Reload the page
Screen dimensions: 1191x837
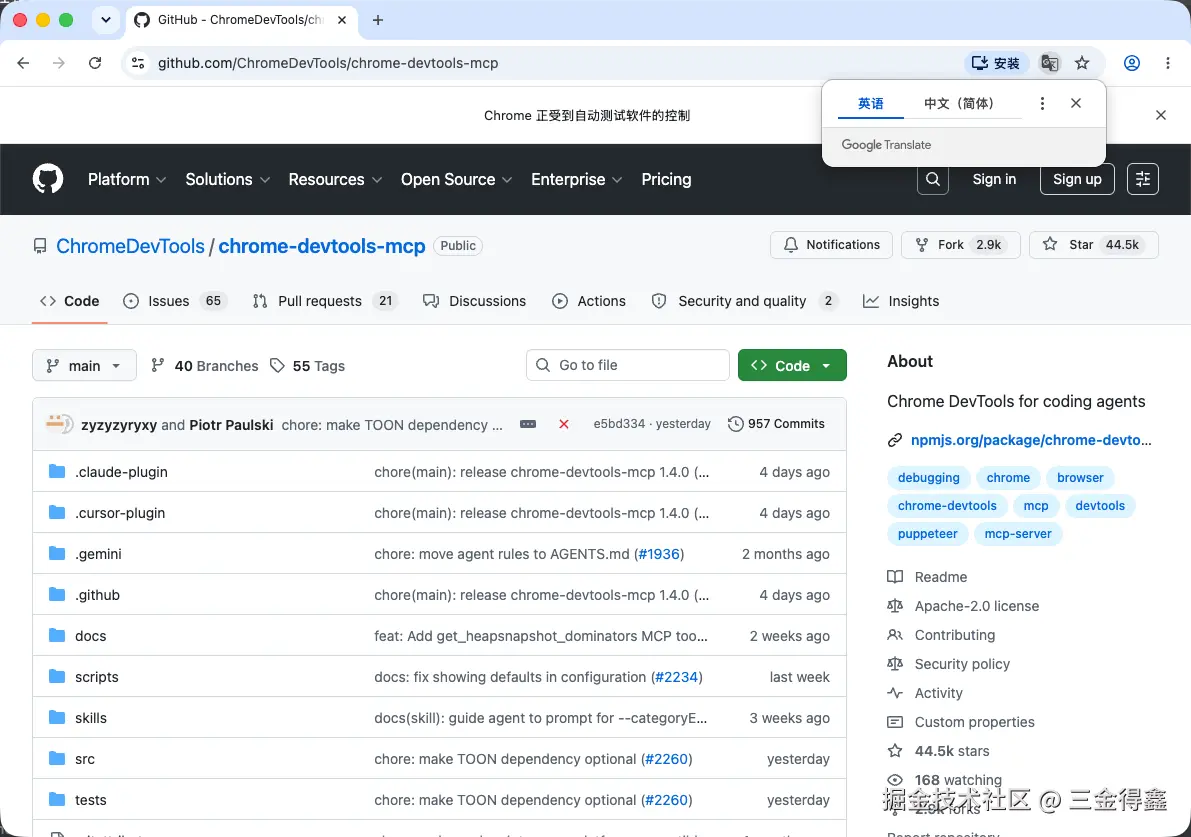95,63
